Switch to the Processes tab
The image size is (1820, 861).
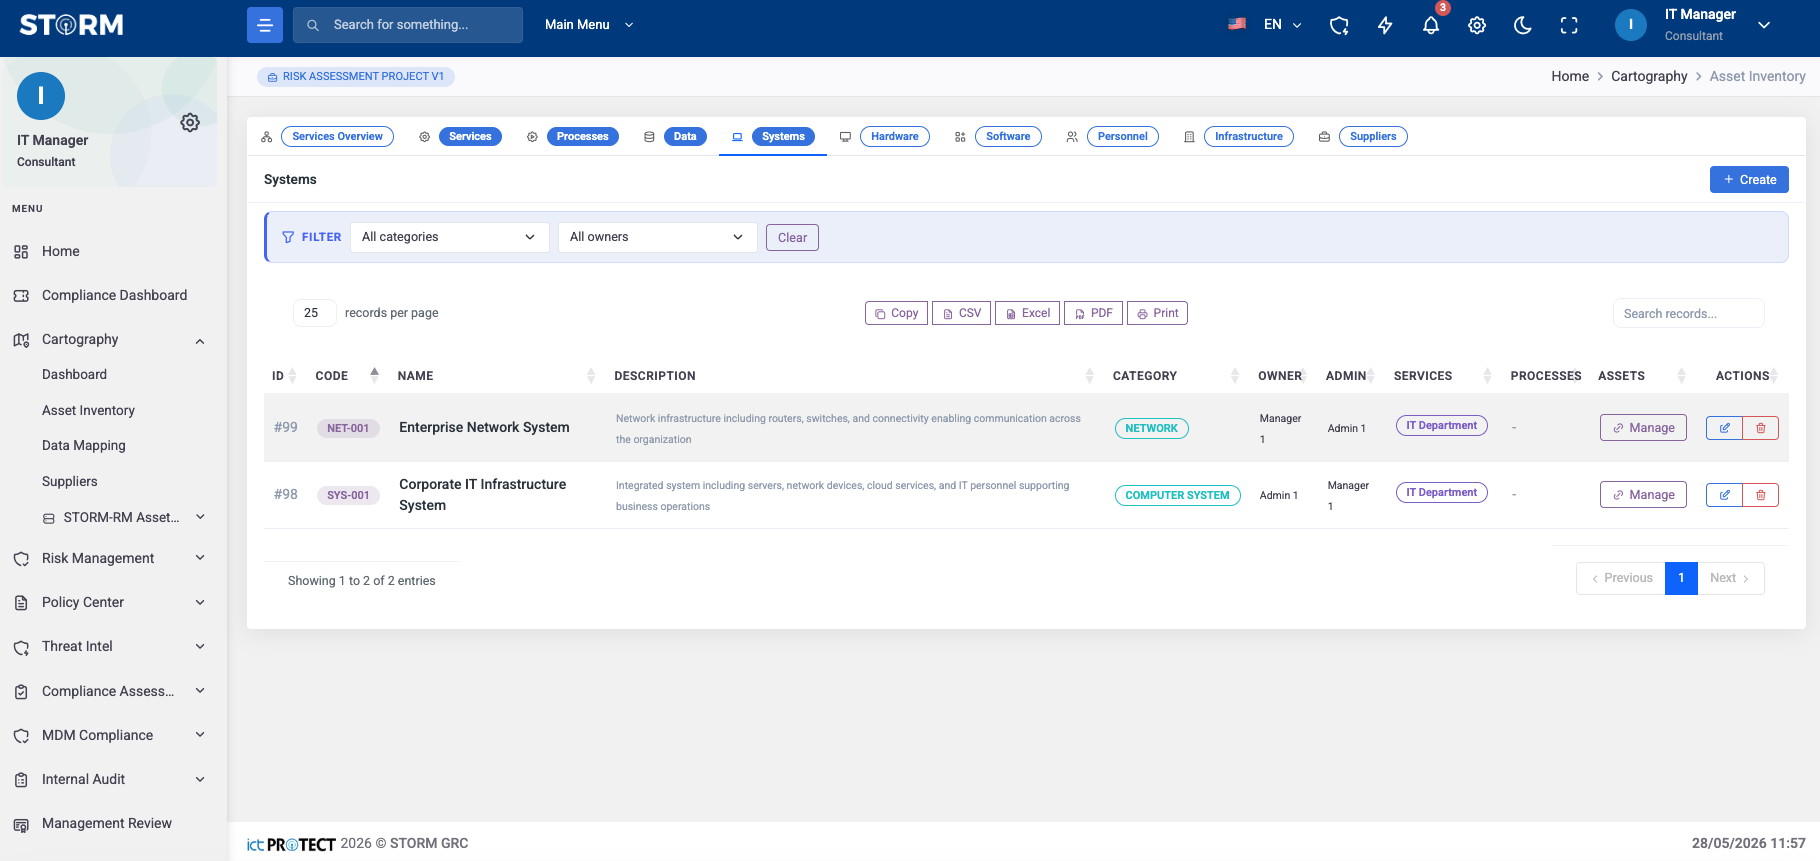tap(582, 137)
